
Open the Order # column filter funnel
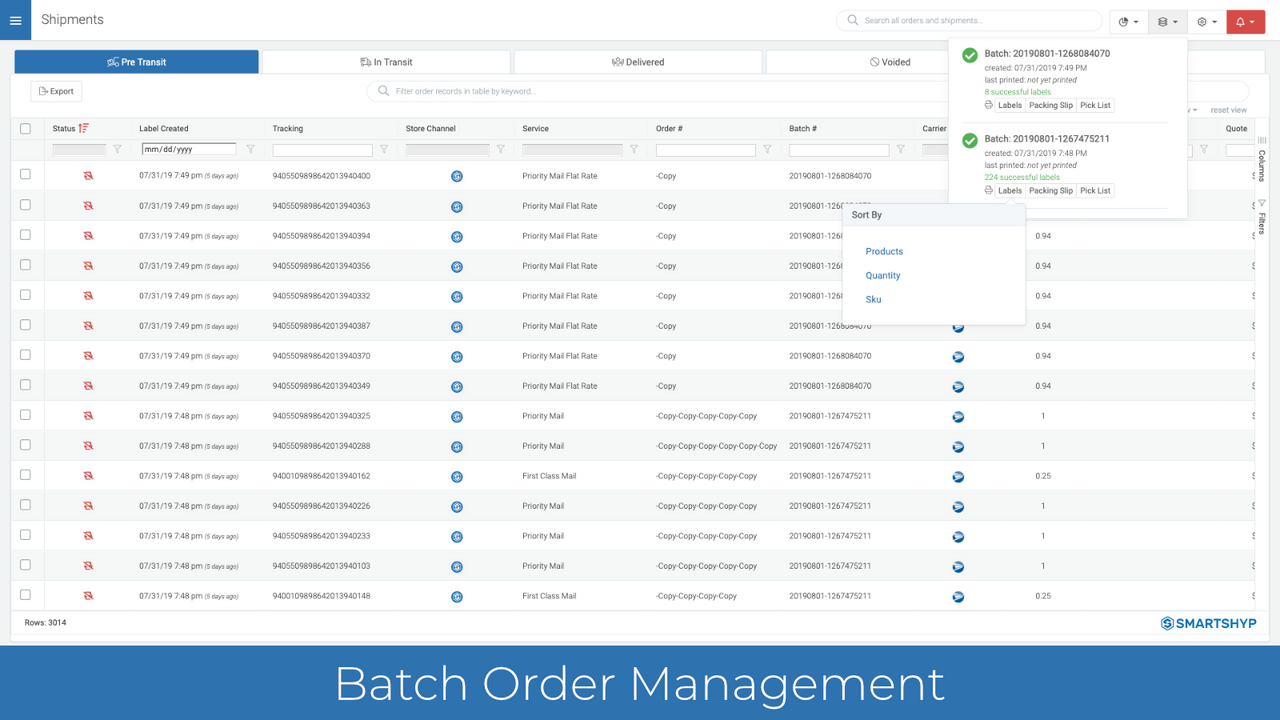[x=765, y=149]
